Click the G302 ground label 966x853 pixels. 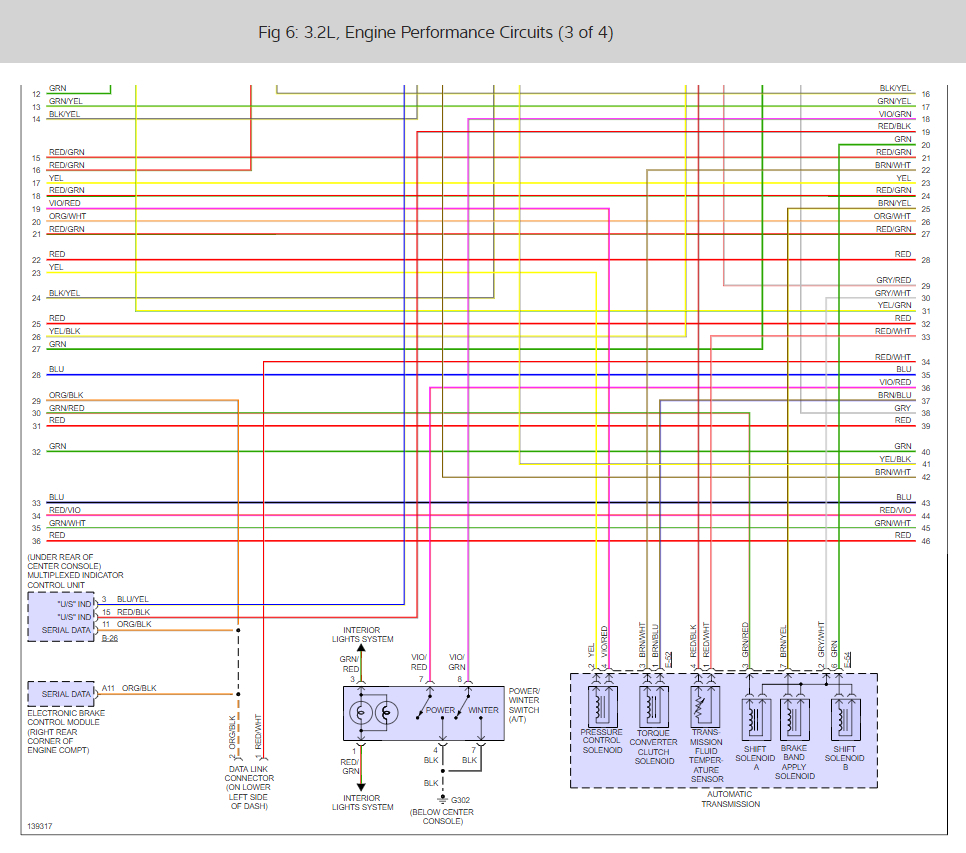460,800
